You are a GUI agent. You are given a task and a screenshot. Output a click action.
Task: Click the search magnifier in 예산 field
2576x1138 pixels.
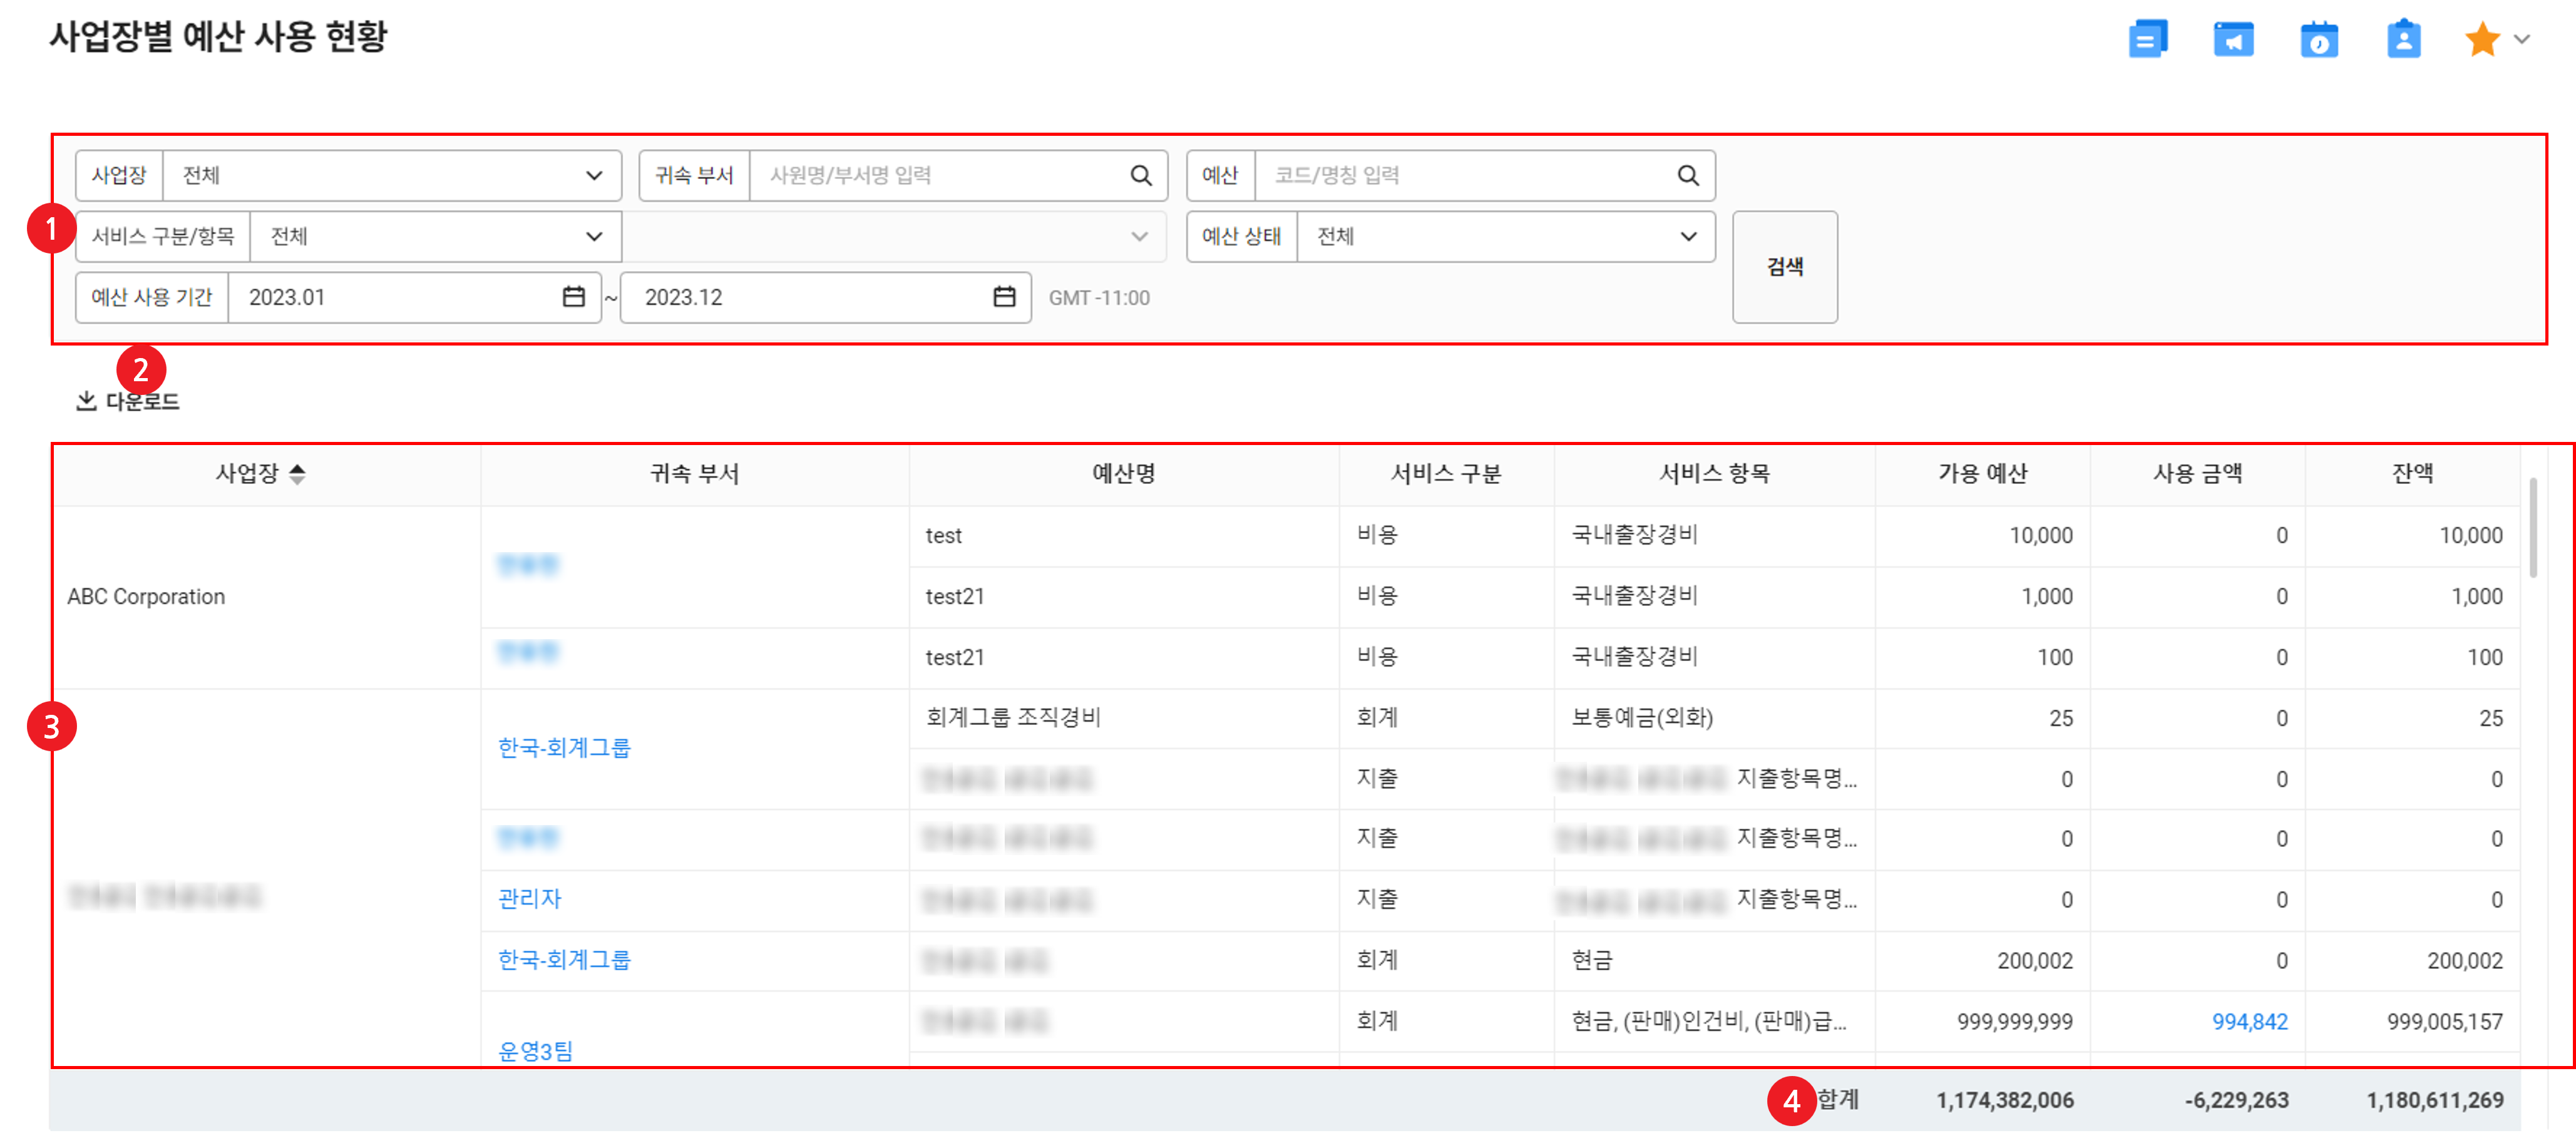click(x=1688, y=176)
